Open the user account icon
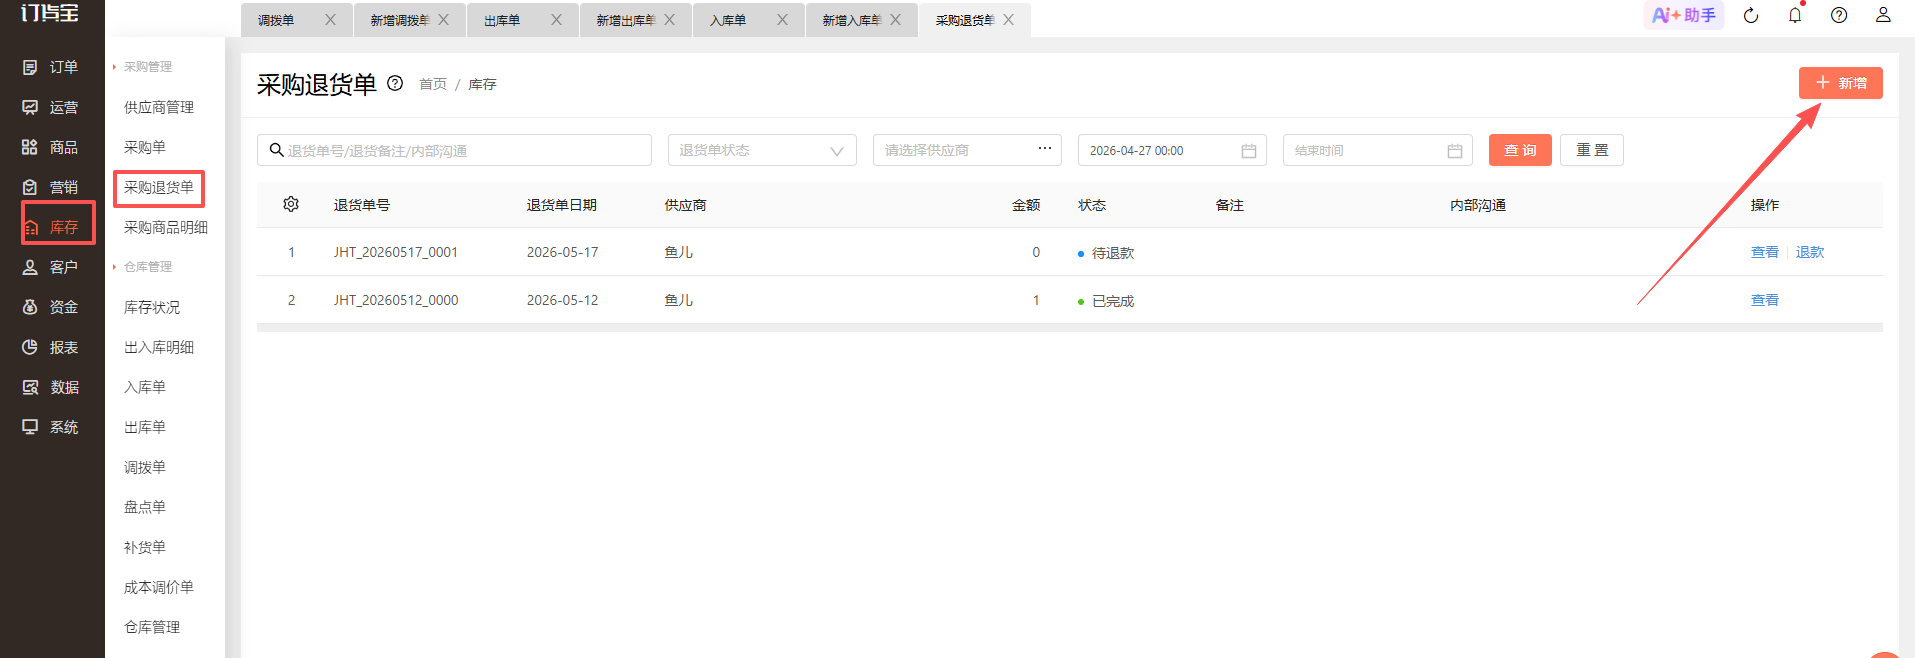1915x658 pixels. pyautogui.click(x=1883, y=15)
